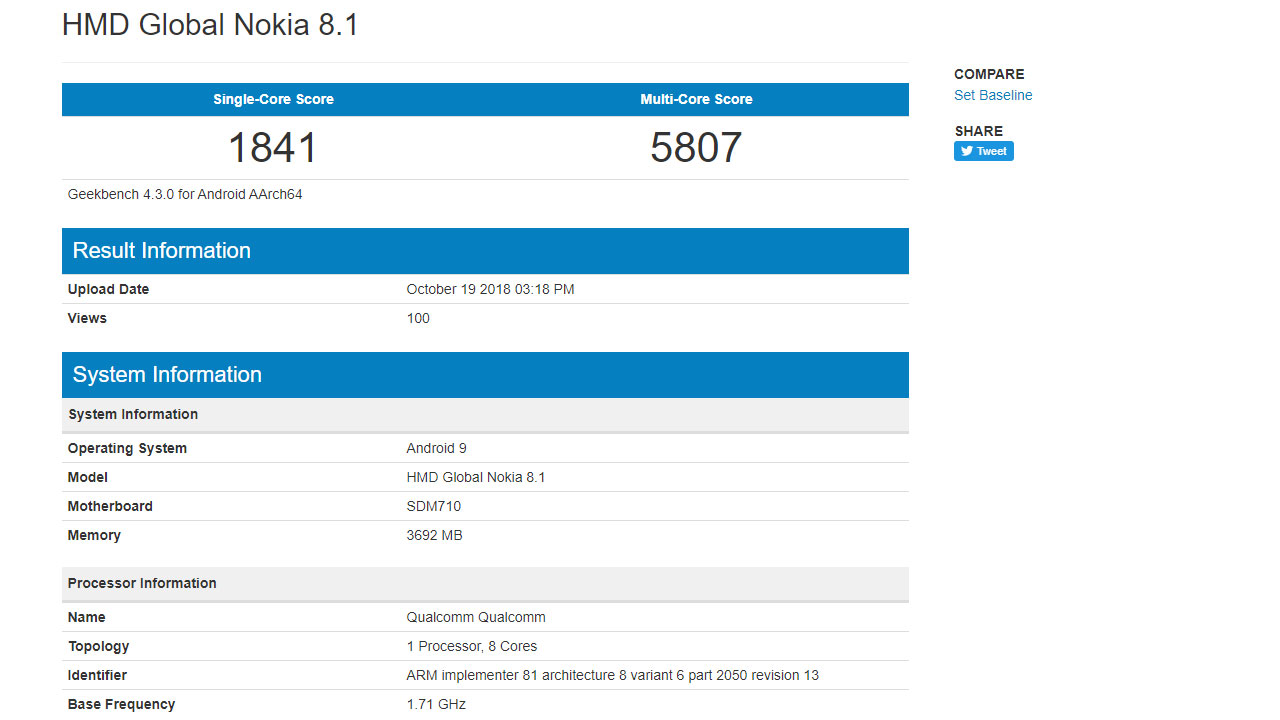Screen dimensions: 1280x720
Task: Click the Views label
Action: pos(87,318)
